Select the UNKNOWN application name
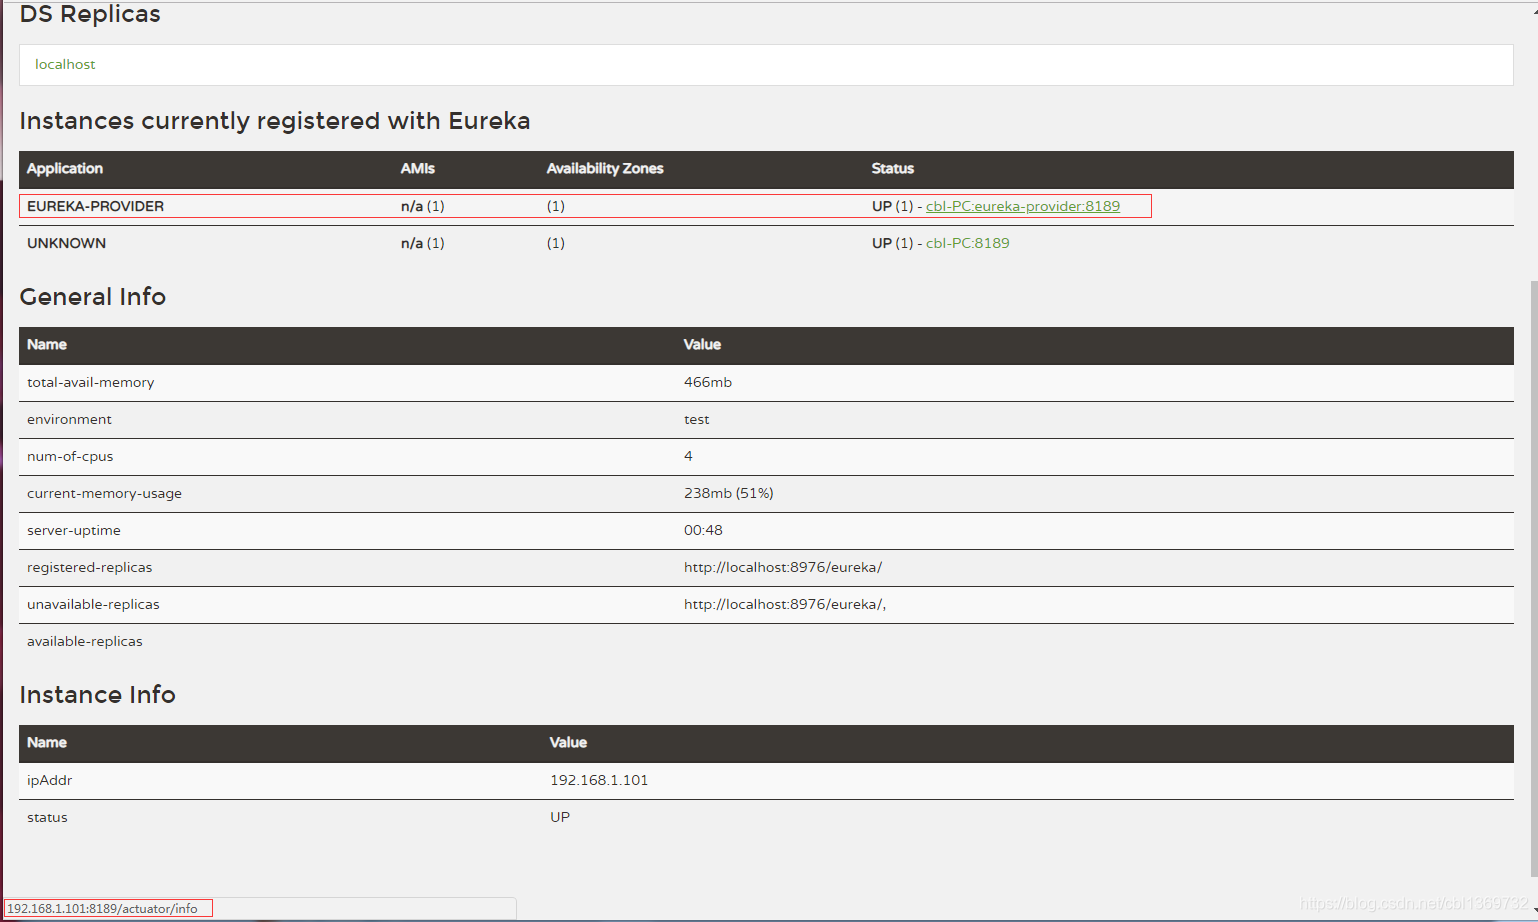 pos(66,243)
